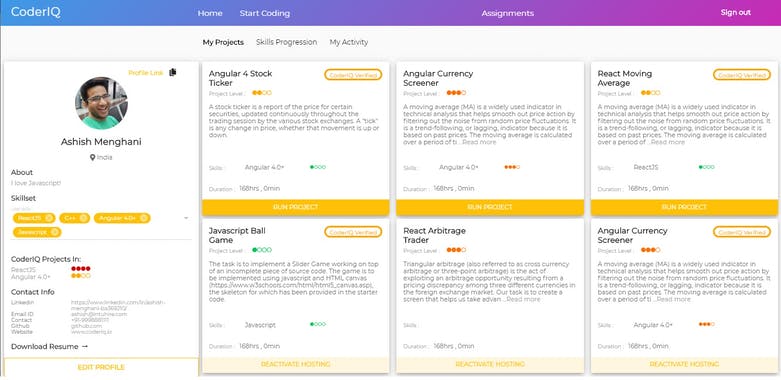Remove the ReactJS skill chip

(x=49, y=218)
